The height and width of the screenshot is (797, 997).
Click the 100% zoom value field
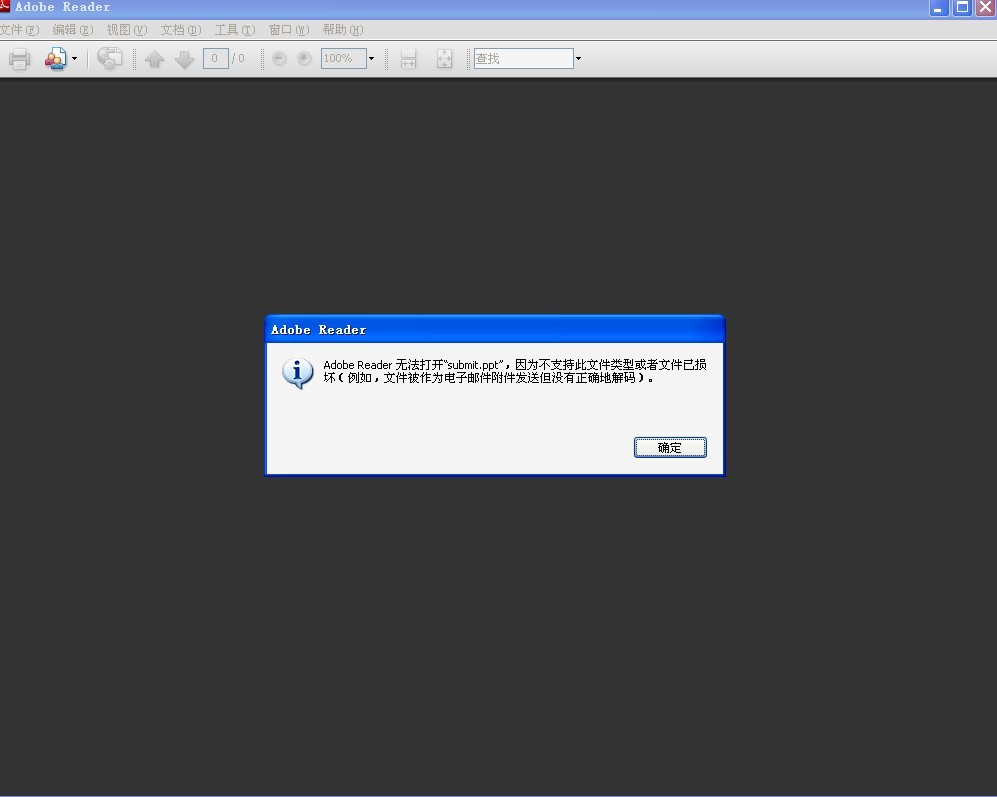(x=343, y=59)
